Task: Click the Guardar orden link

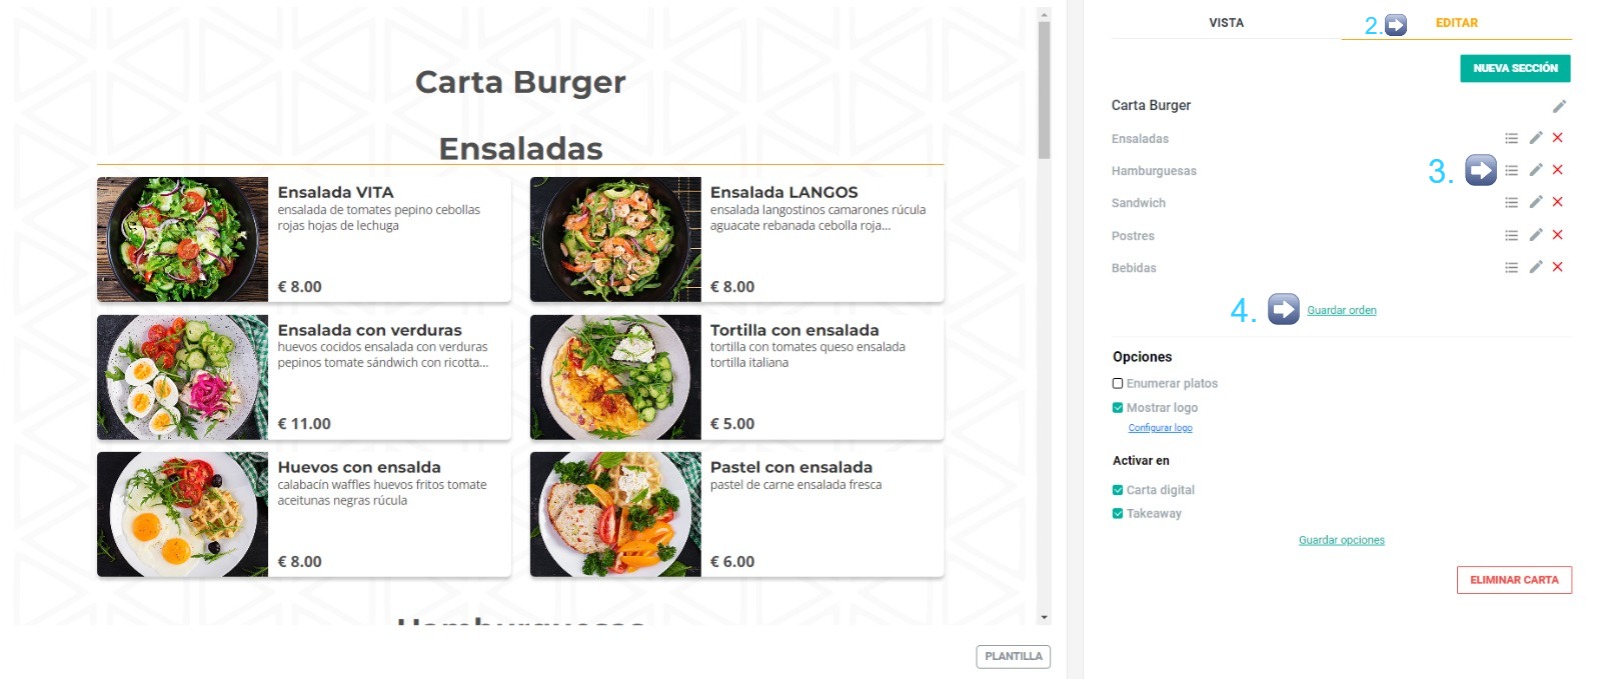Action: [x=1341, y=310]
